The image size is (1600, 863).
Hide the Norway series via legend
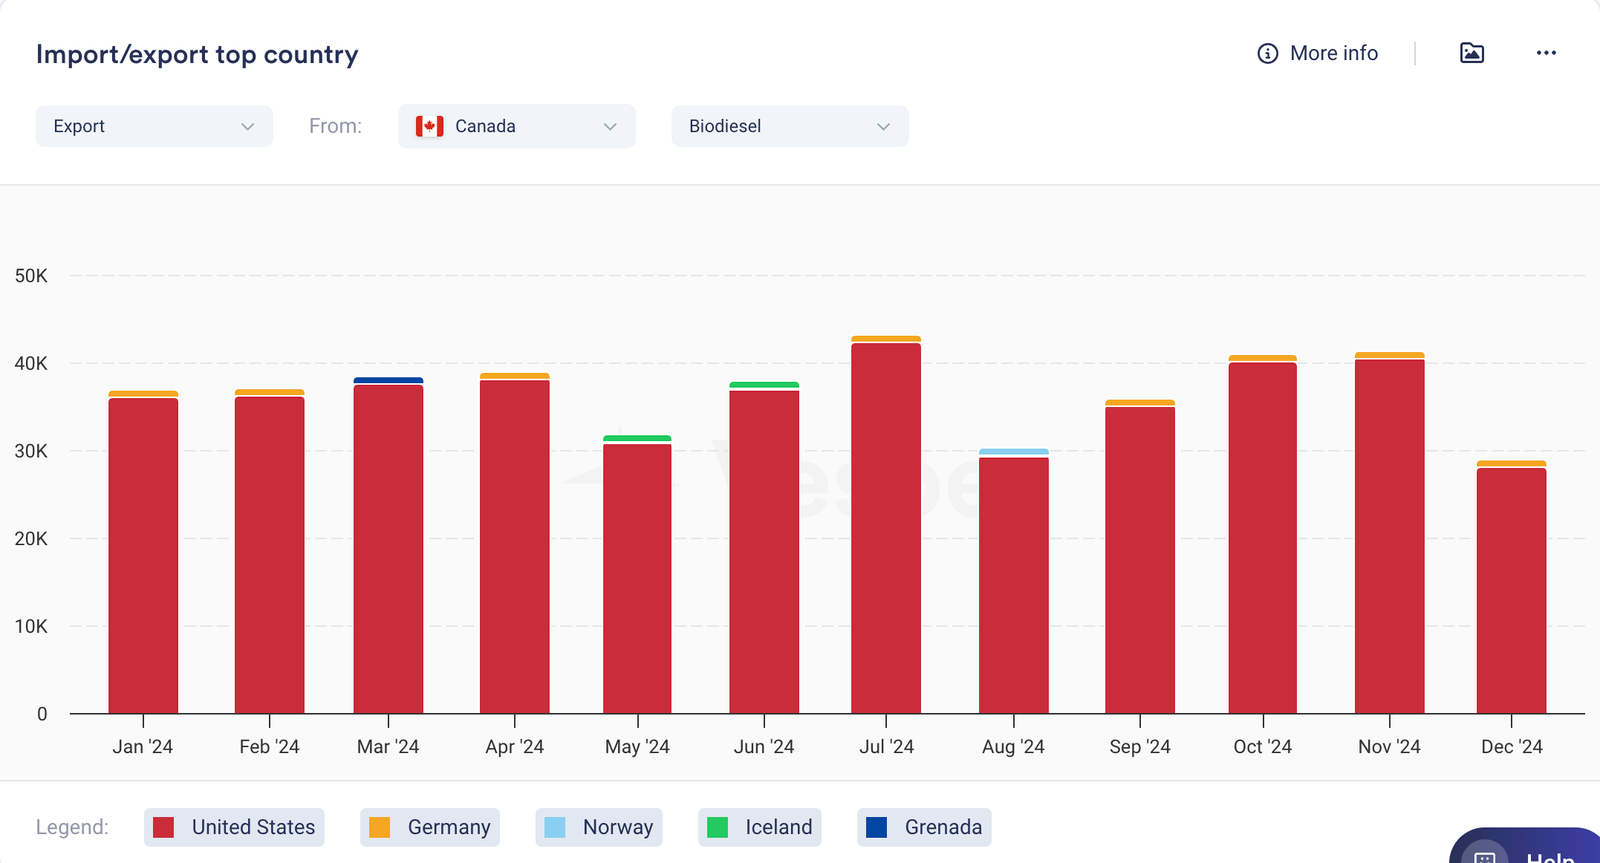[599, 827]
